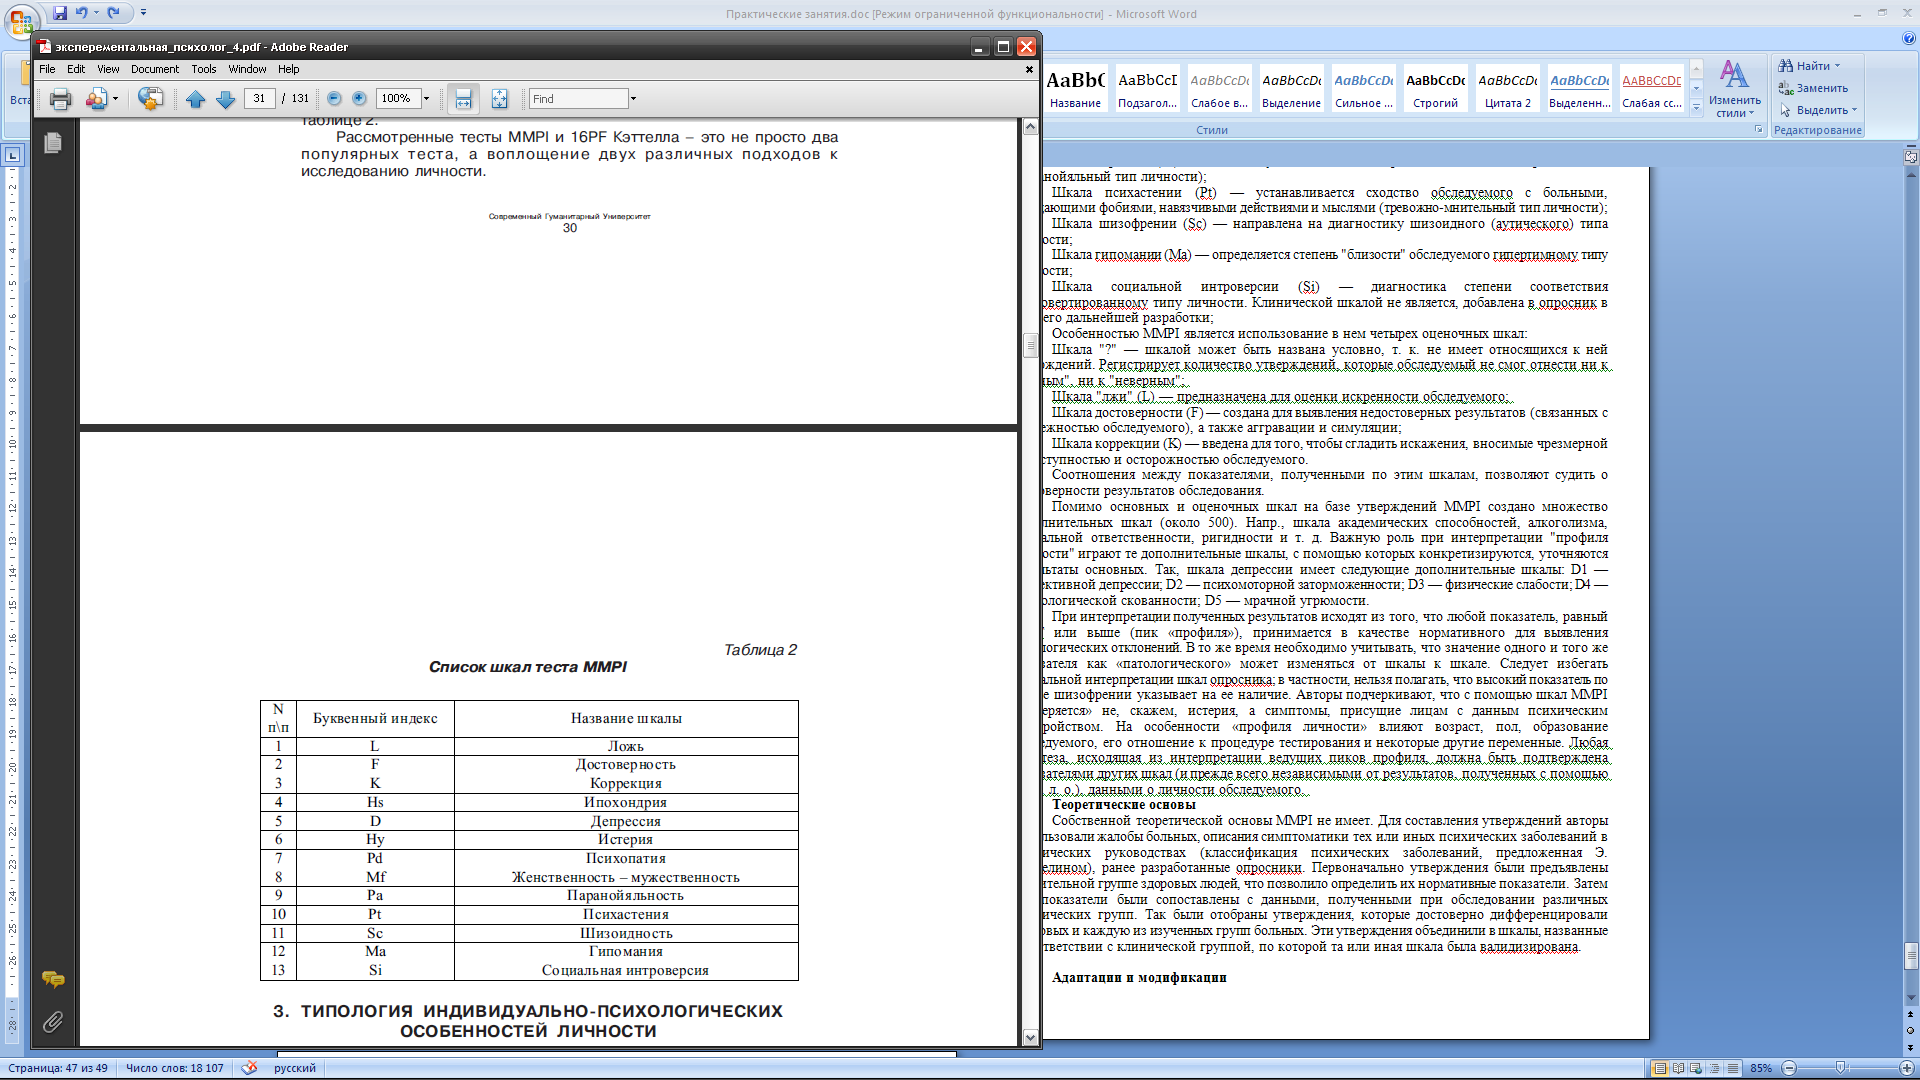Apply the Название style in Word

[x=1075, y=90]
